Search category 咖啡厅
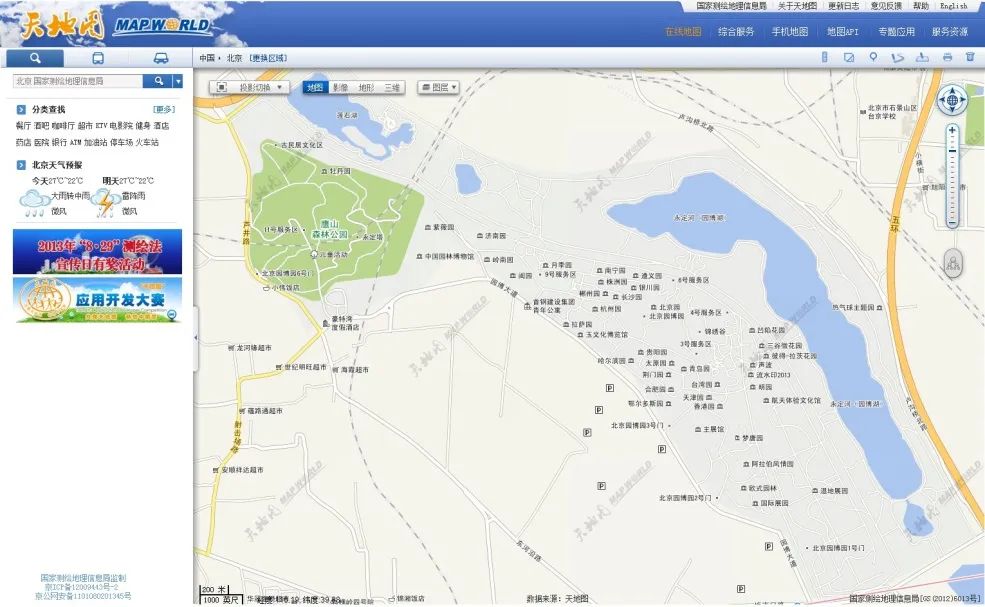This screenshot has height=607, width=985. (63, 126)
